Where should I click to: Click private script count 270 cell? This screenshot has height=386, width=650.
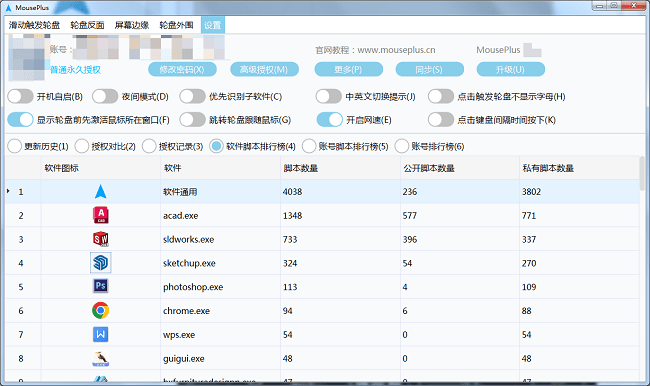pos(579,263)
